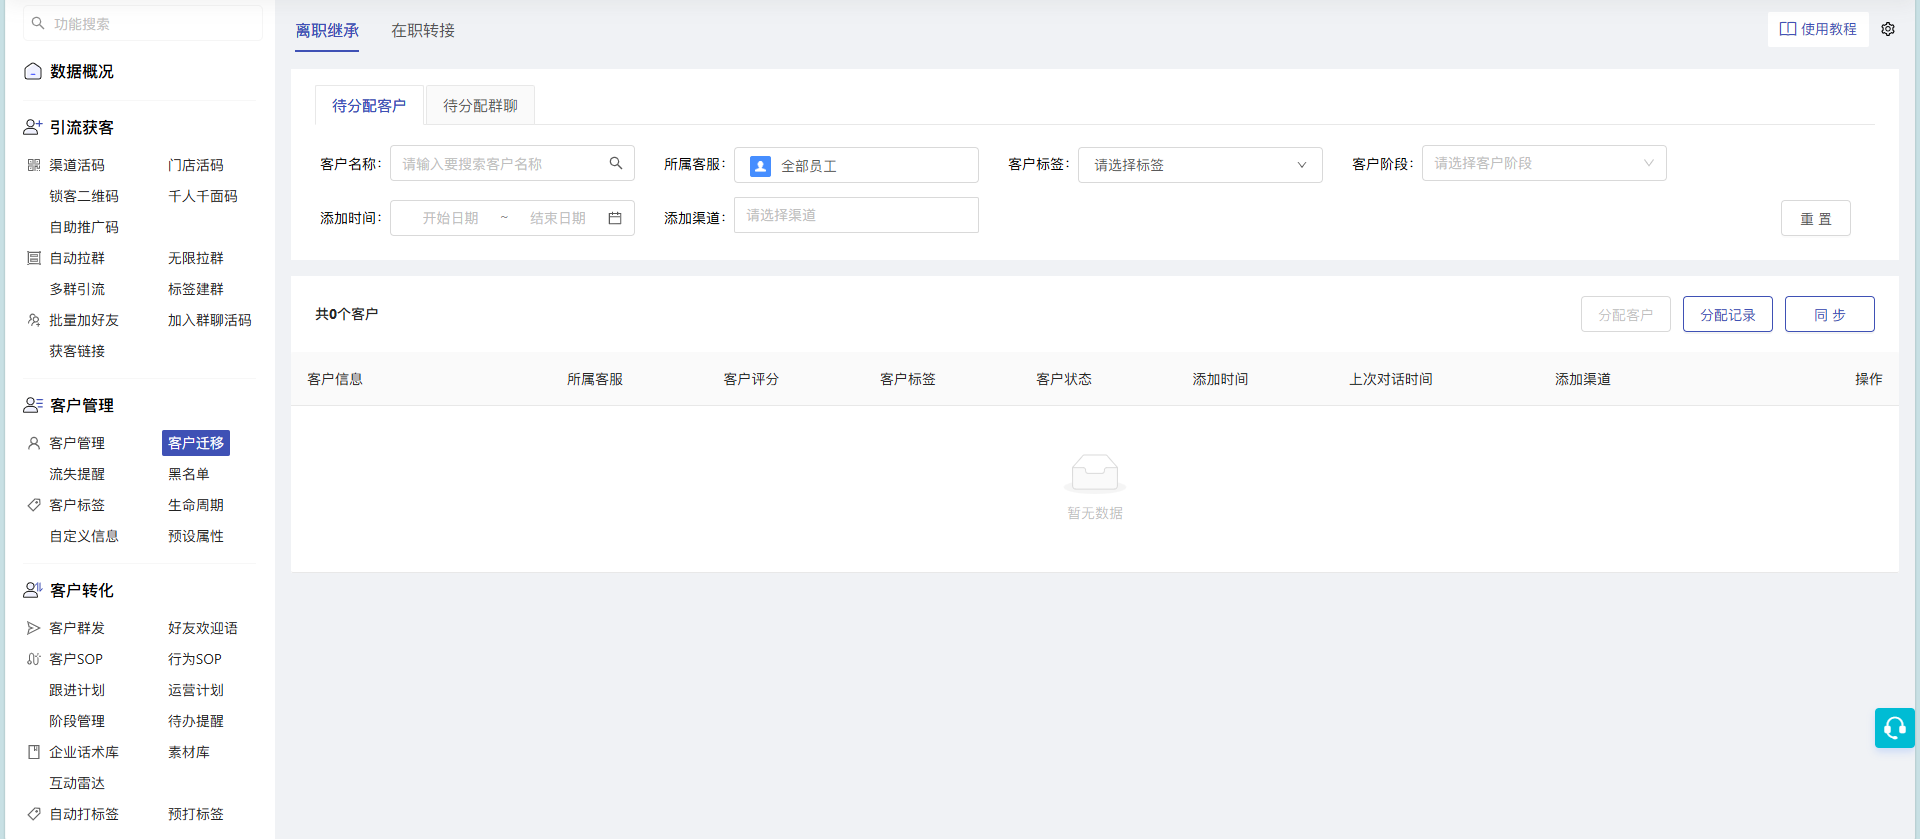Expand the 客户标签 tag dropdown
The image size is (1920, 839).
tap(1200, 165)
